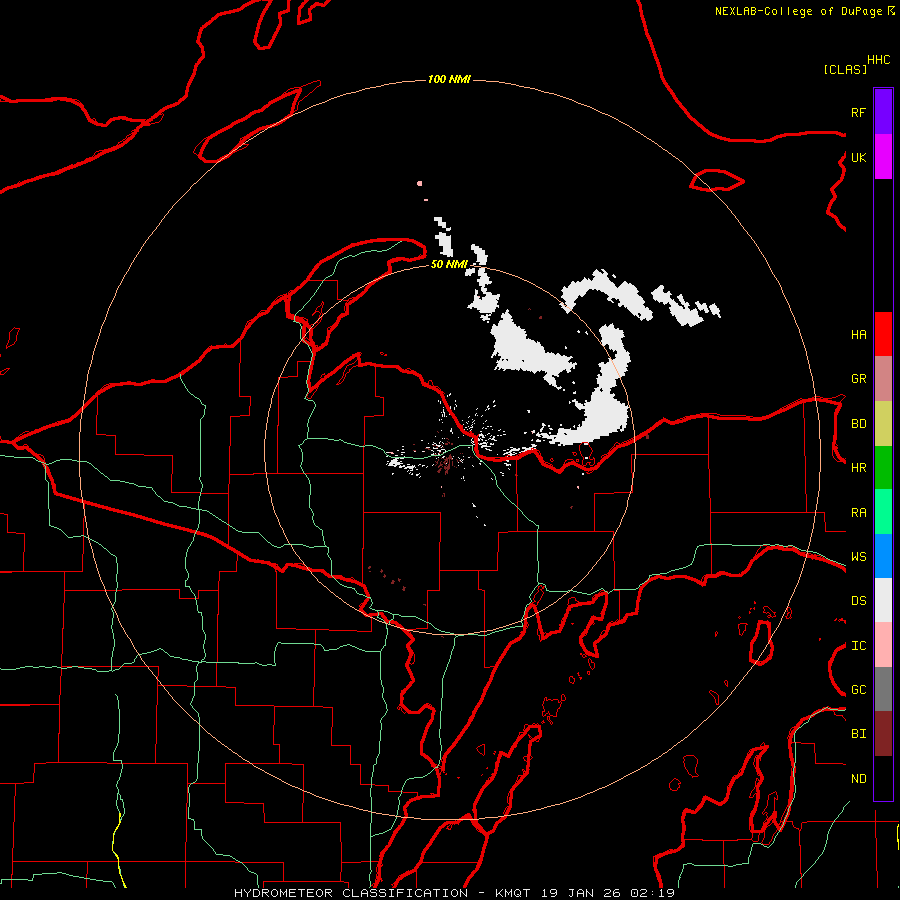Click the ND legend label

(858, 779)
